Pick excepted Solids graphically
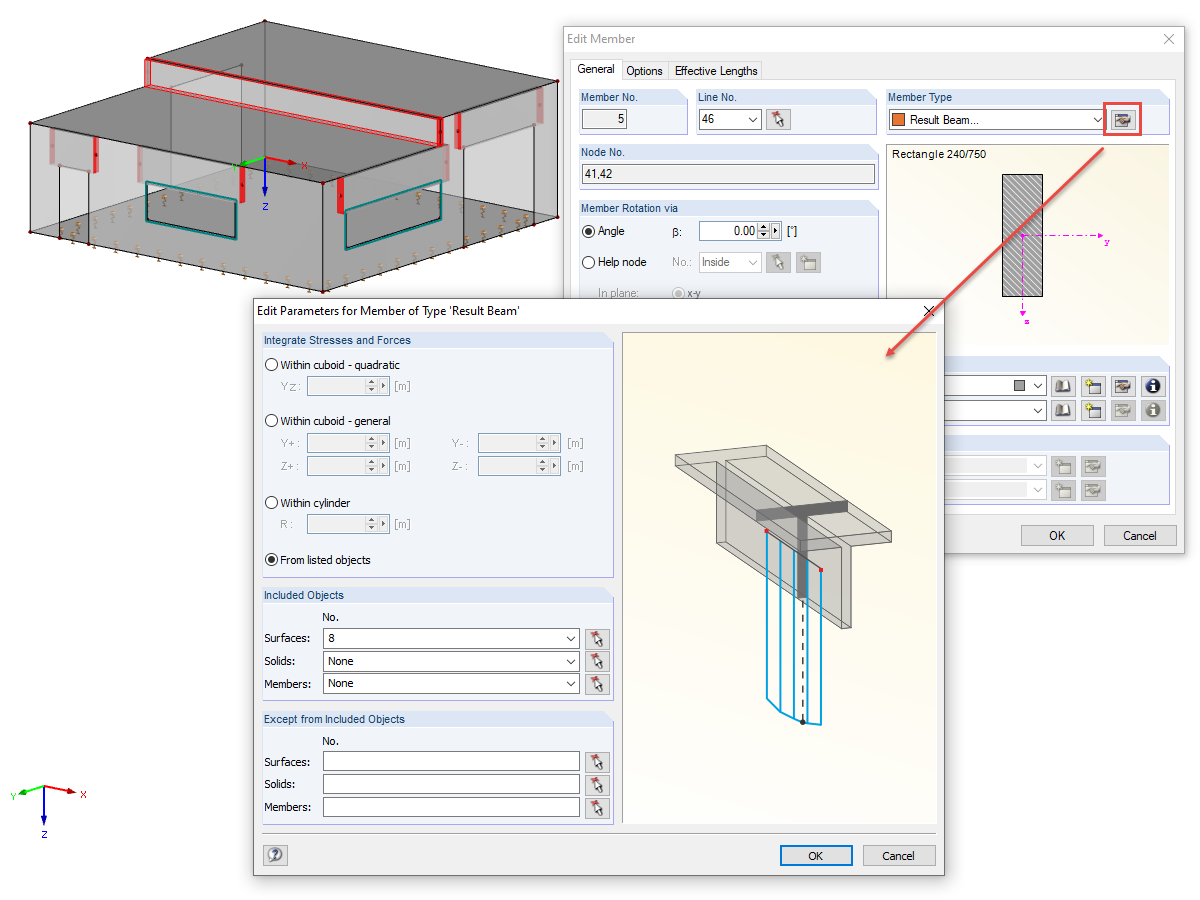The width and height of the screenshot is (1200, 900). point(597,785)
